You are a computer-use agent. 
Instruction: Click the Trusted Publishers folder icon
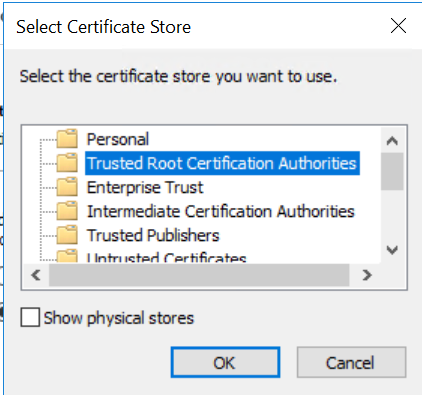point(67,235)
